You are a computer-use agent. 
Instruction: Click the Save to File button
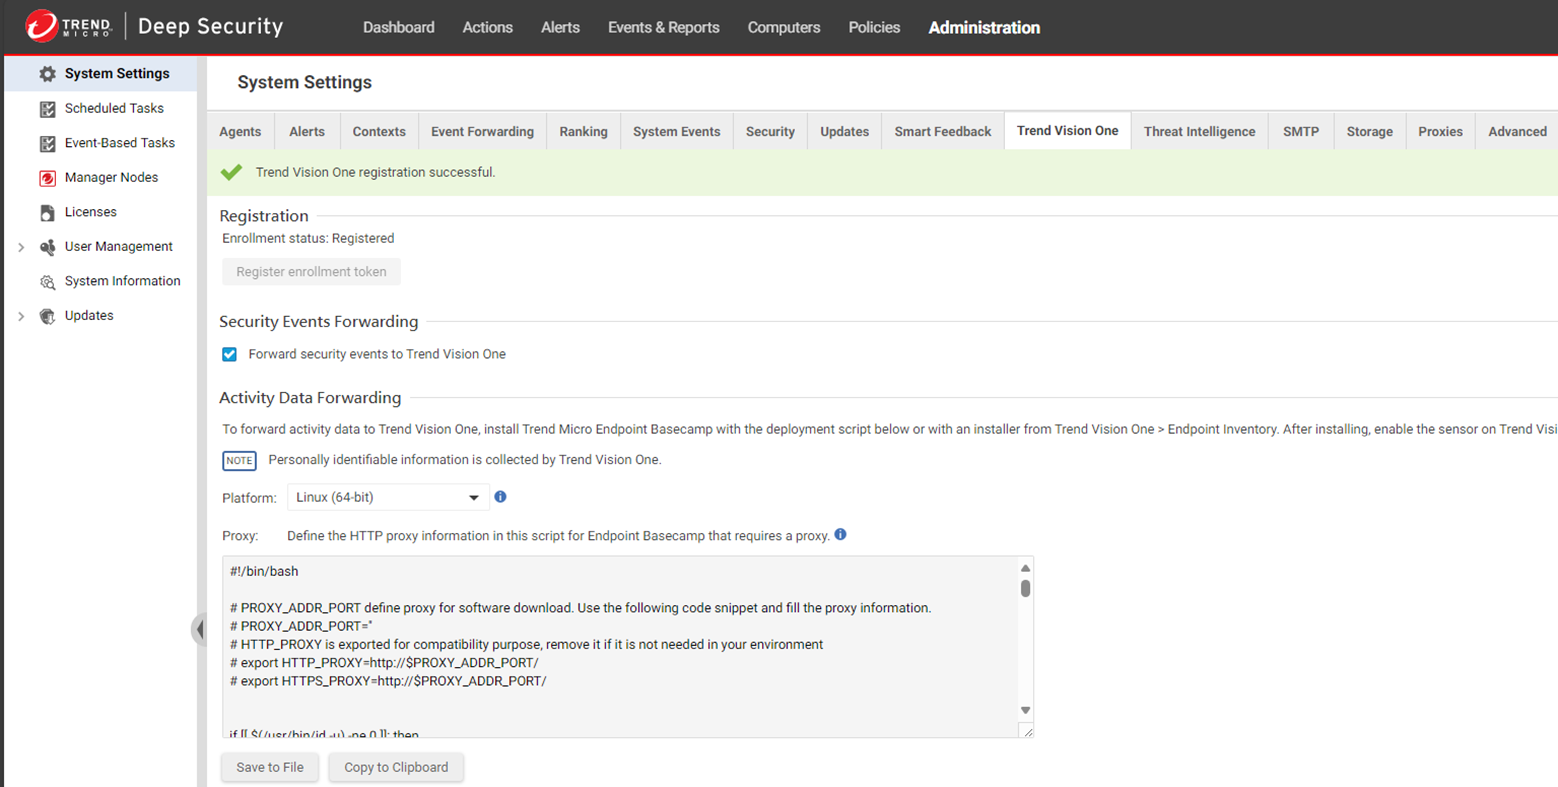coord(270,767)
